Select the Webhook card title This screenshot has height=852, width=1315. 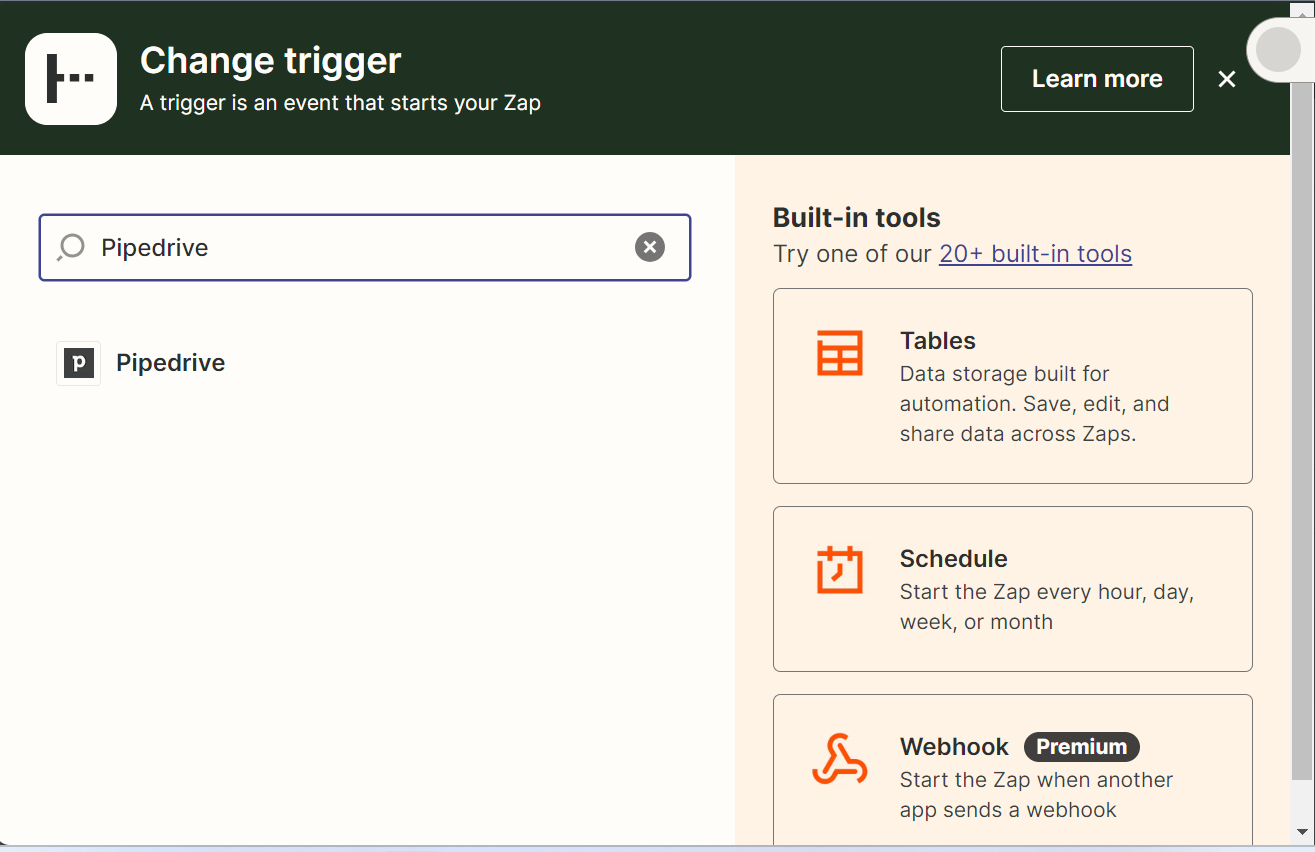click(x=954, y=747)
